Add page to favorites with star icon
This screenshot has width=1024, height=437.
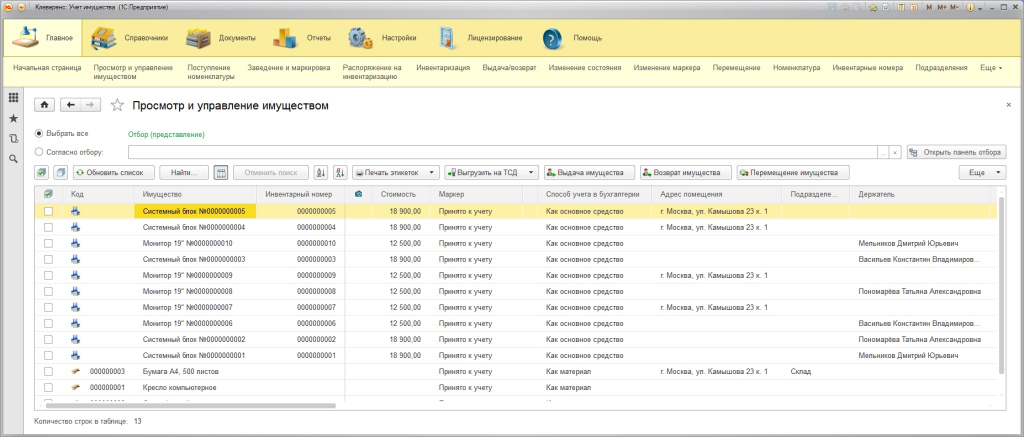coord(117,104)
